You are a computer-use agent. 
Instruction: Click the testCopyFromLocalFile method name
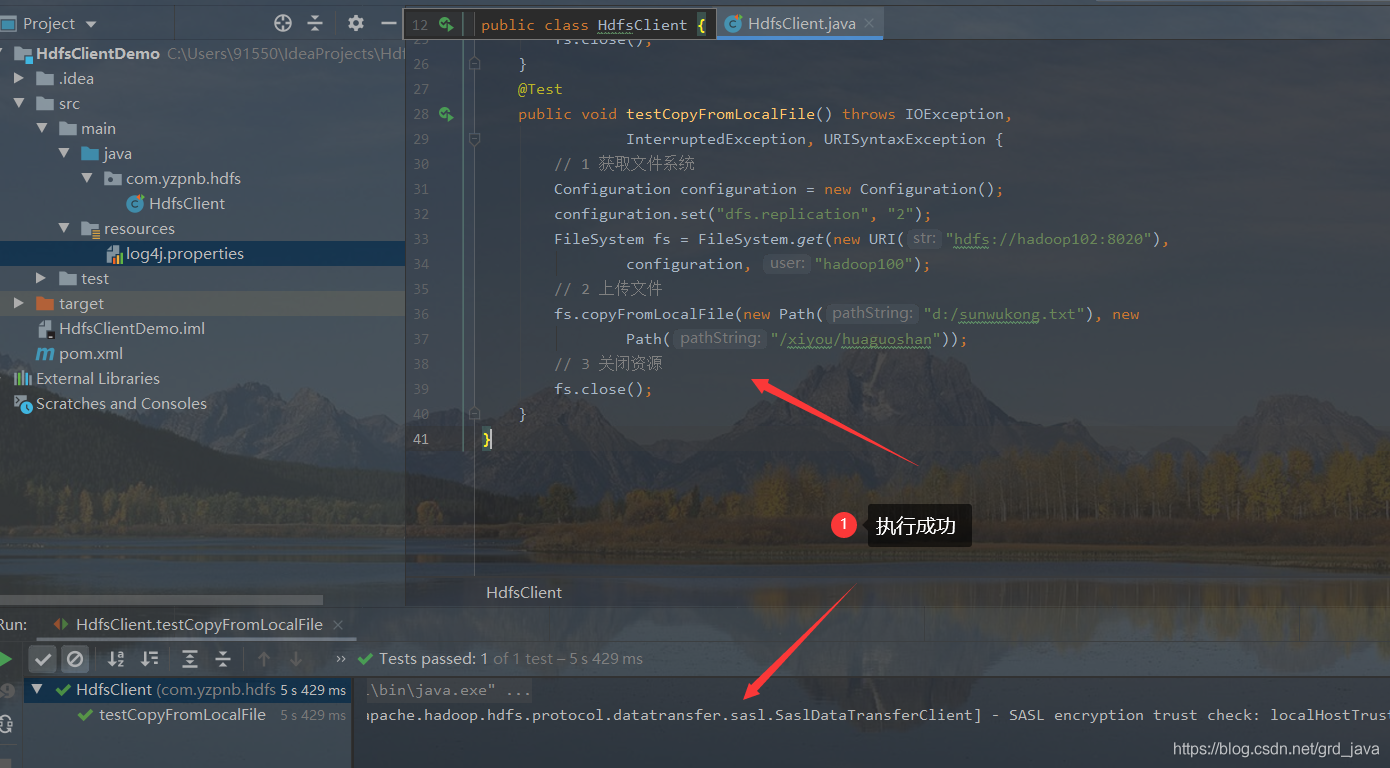click(x=720, y=114)
